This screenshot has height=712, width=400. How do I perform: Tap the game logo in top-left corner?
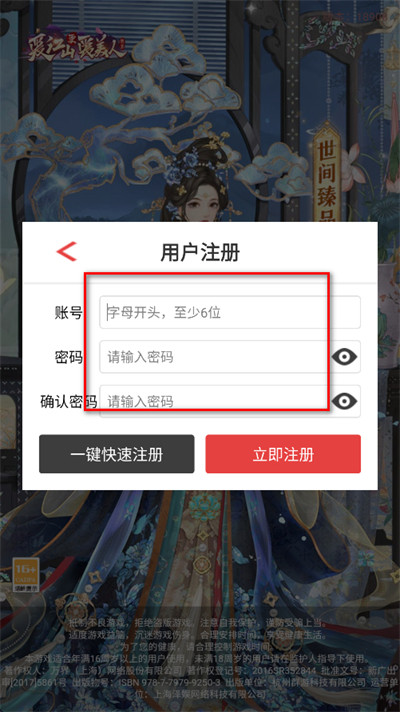tap(74, 45)
